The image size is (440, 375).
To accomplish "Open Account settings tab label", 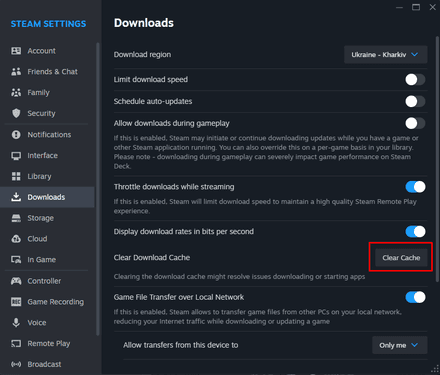I will 41,51.
